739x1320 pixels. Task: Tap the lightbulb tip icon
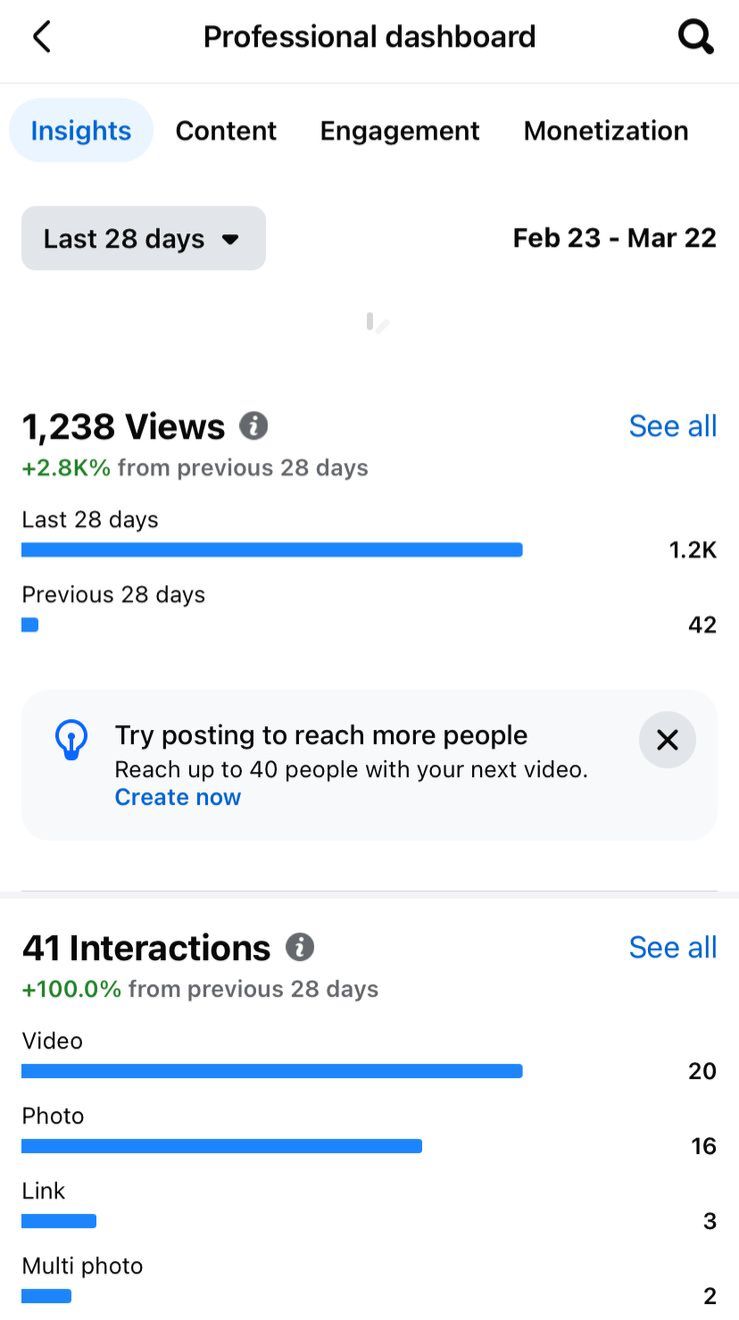pyautogui.click(x=71, y=741)
